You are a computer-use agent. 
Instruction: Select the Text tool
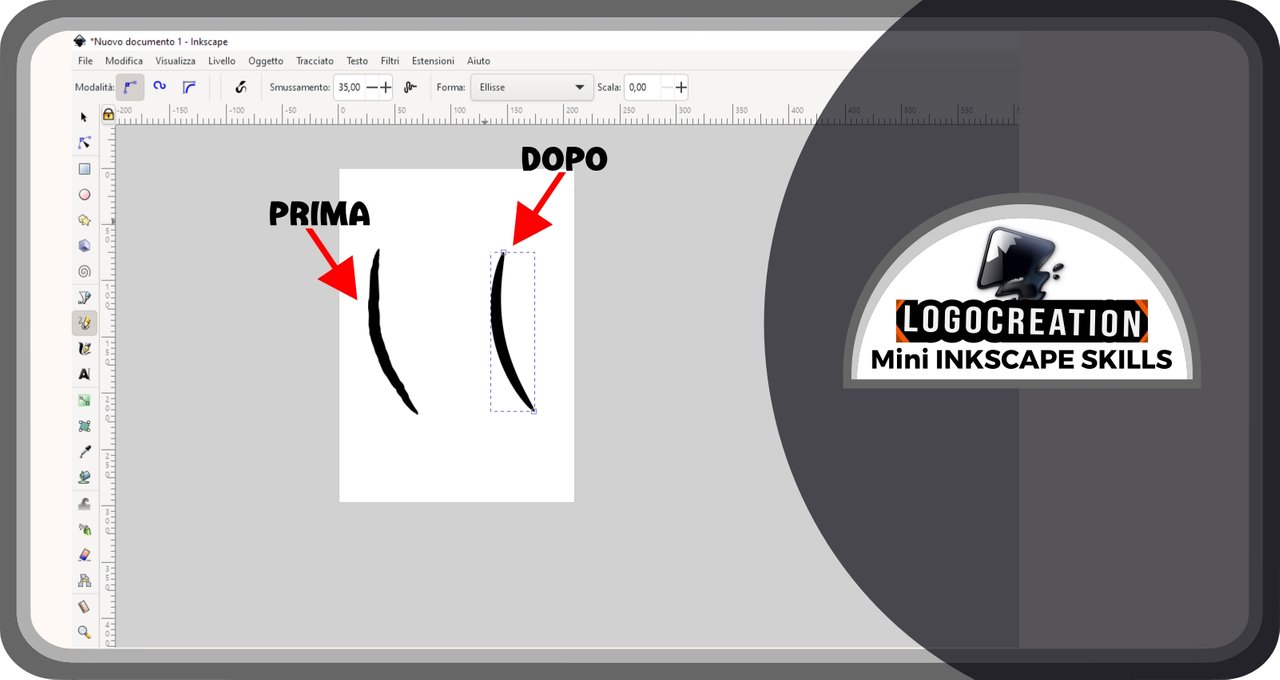point(84,374)
